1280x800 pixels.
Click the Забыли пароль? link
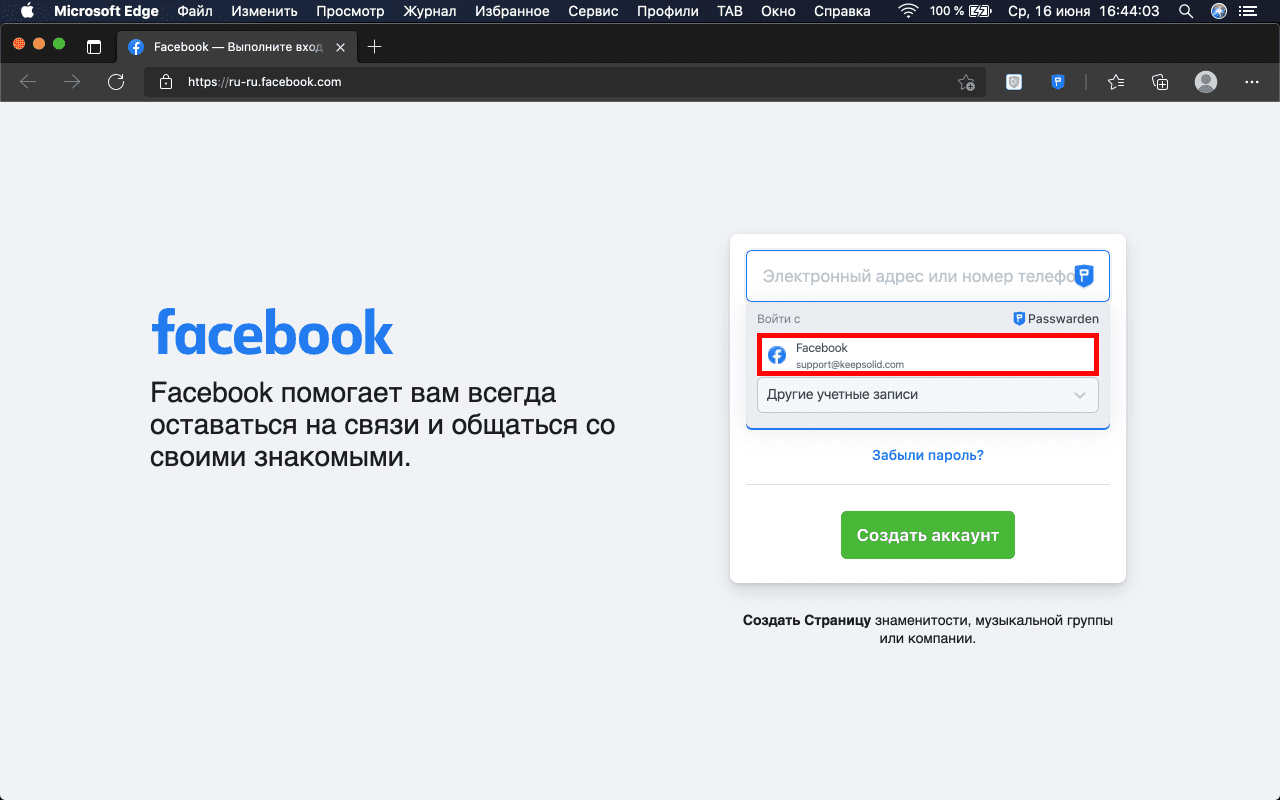coord(927,455)
